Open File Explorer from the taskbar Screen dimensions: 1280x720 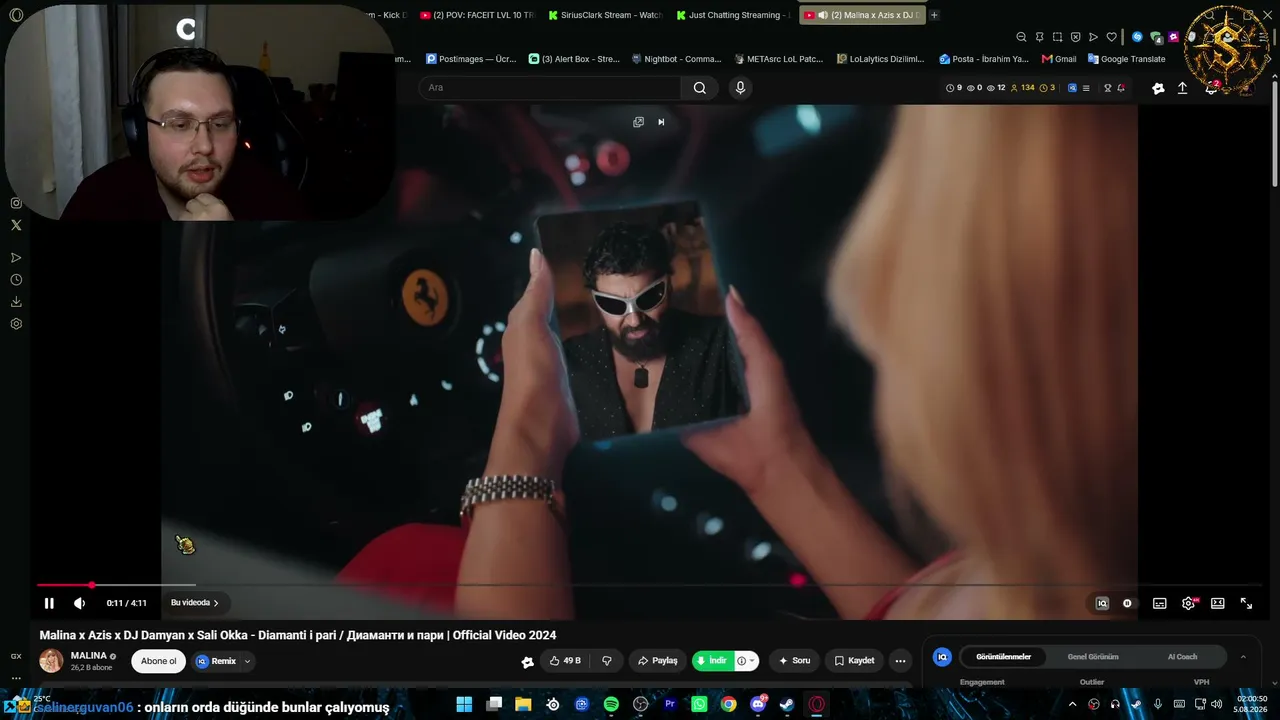pyautogui.click(x=523, y=704)
